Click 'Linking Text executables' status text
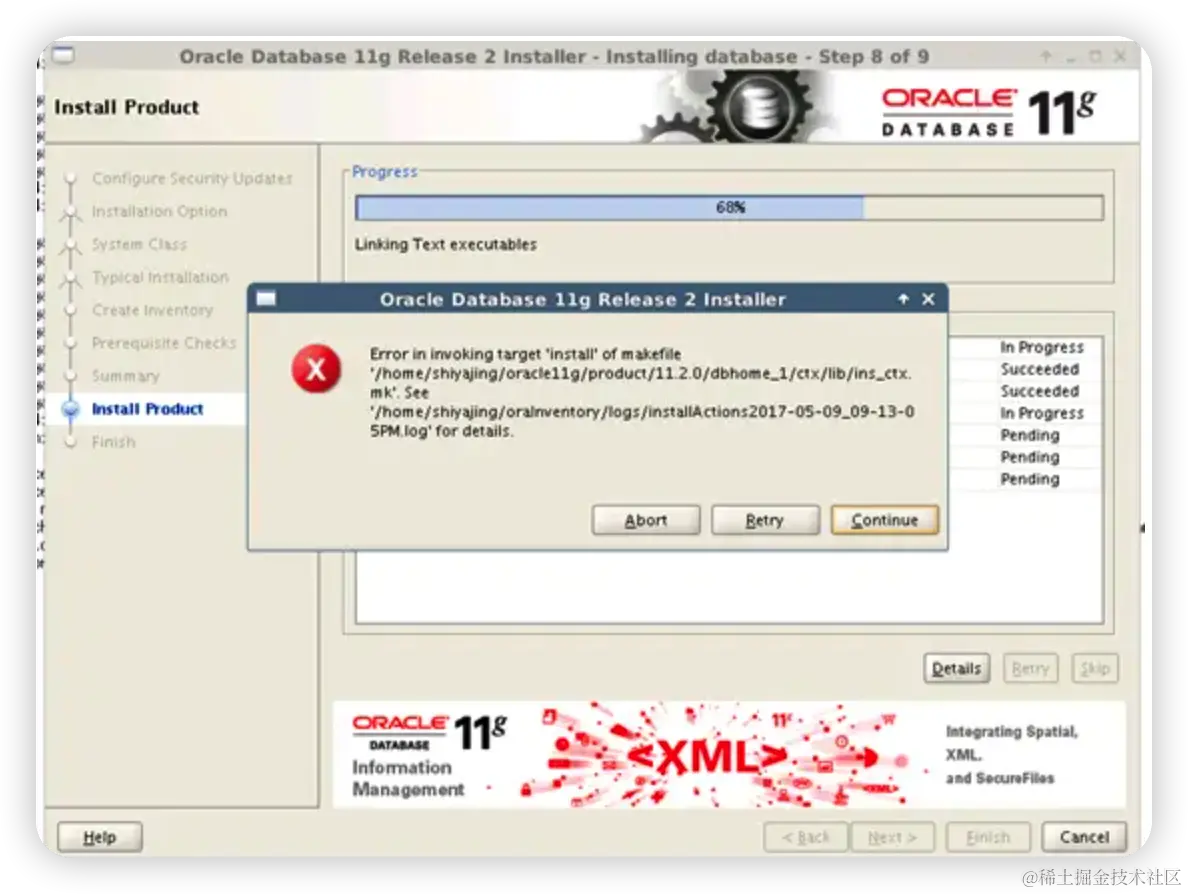1188x894 pixels. pyautogui.click(x=446, y=245)
